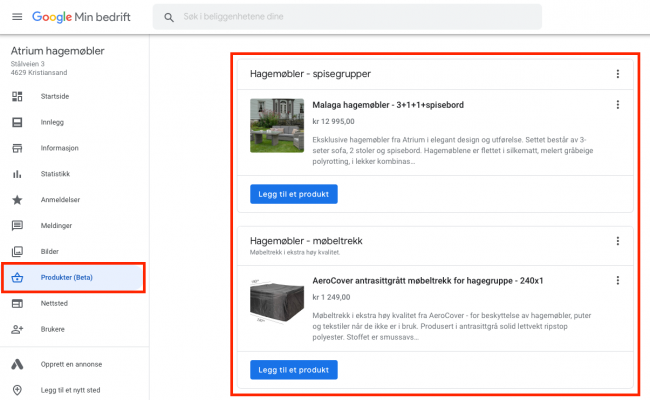Click the search magnifier icon
650x400 pixels.
pyautogui.click(x=169, y=17)
